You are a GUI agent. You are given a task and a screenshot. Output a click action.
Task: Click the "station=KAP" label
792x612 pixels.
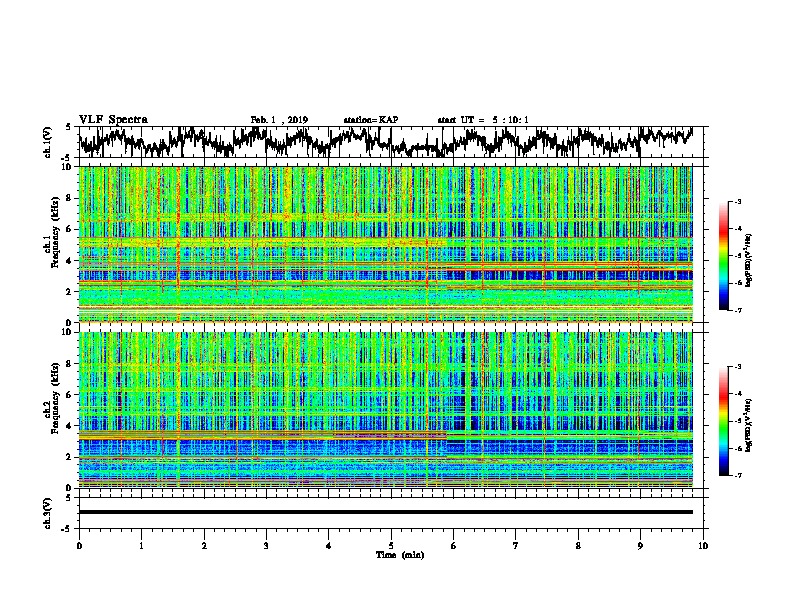tap(371, 120)
